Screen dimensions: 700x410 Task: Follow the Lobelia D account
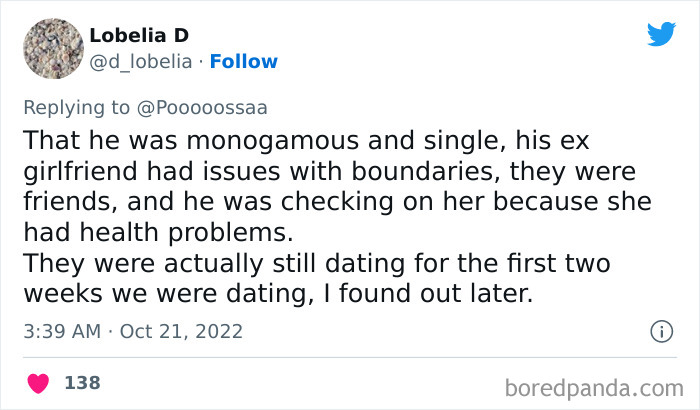click(x=242, y=61)
